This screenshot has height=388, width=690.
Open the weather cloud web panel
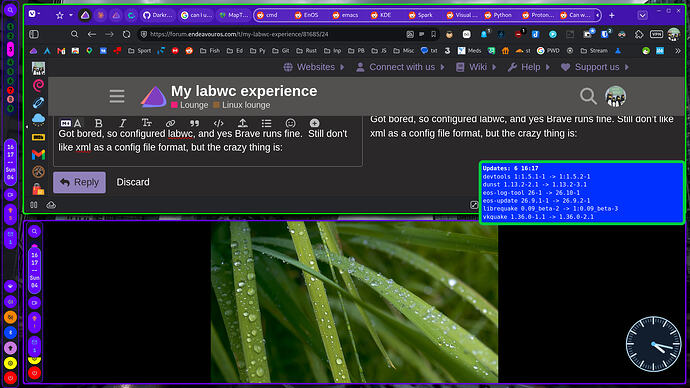pos(38,119)
